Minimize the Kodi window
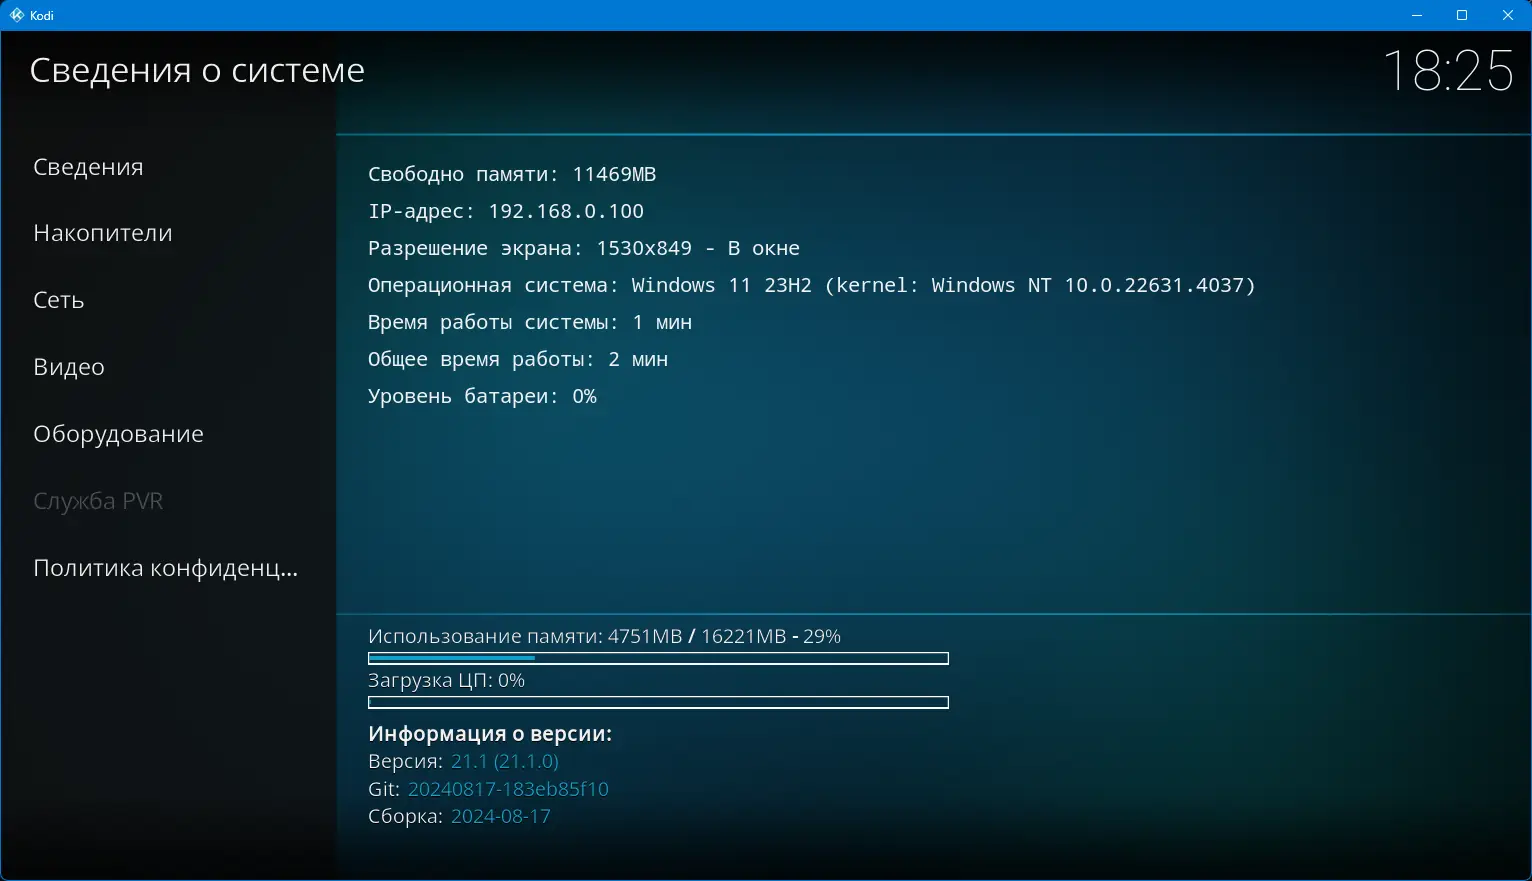 click(x=1416, y=15)
